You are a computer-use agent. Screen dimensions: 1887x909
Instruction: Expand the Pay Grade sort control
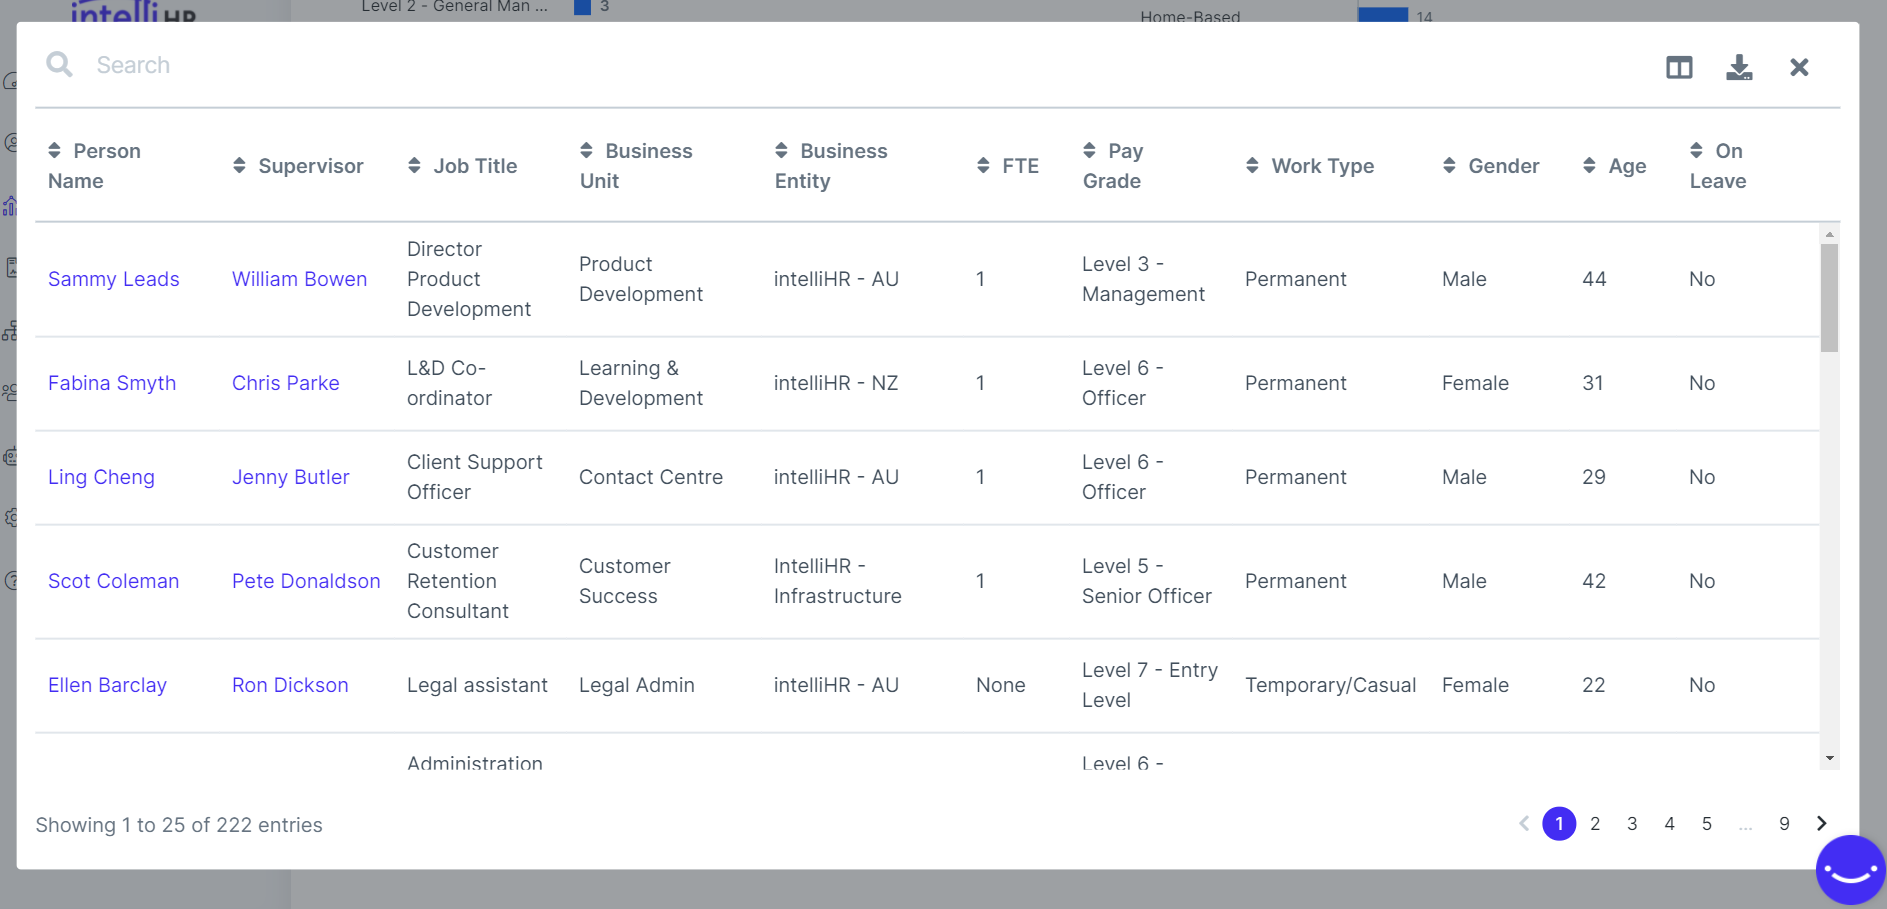[x=1089, y=151]
